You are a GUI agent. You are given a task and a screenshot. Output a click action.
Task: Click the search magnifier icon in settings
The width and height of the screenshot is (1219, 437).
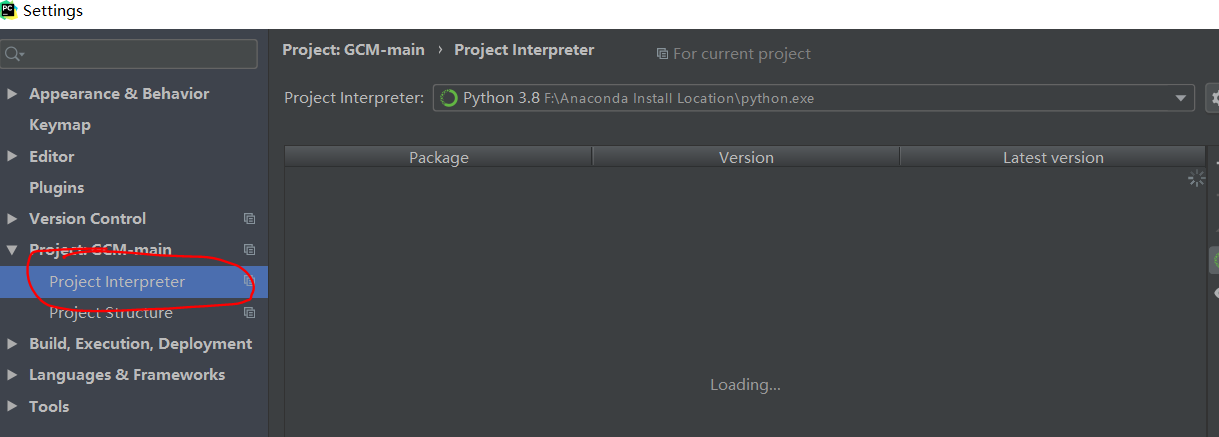[x=14, y=54]
